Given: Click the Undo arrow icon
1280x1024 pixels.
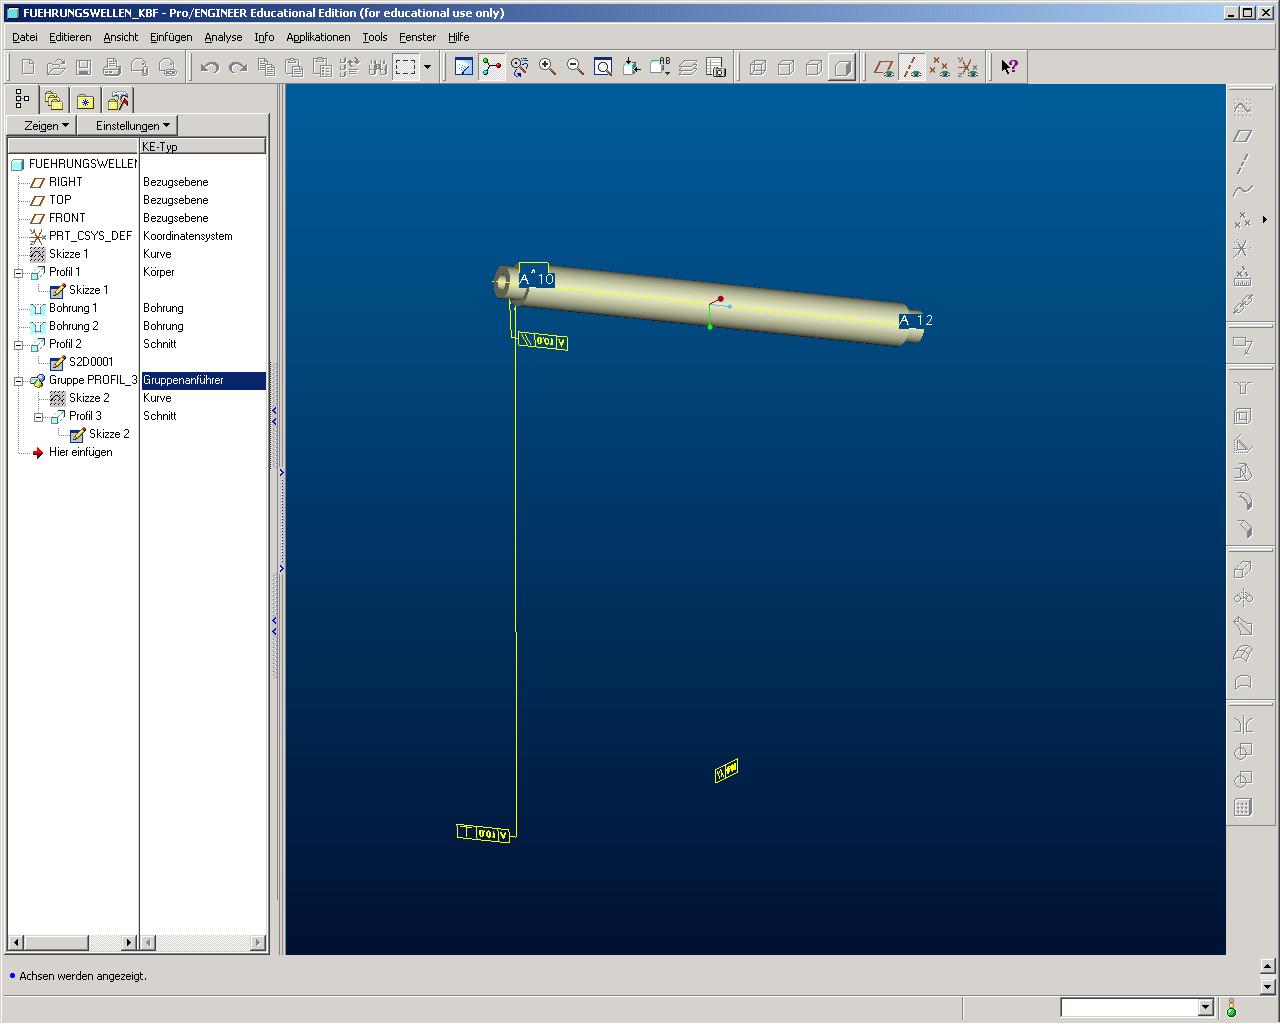Looking at the screenshot, I should 210,67.
